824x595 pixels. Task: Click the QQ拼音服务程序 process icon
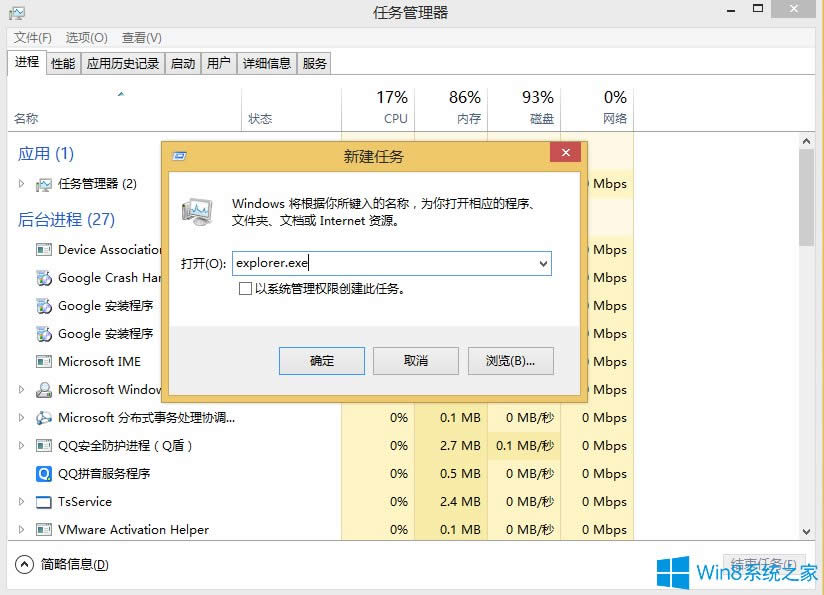(44, 474)
